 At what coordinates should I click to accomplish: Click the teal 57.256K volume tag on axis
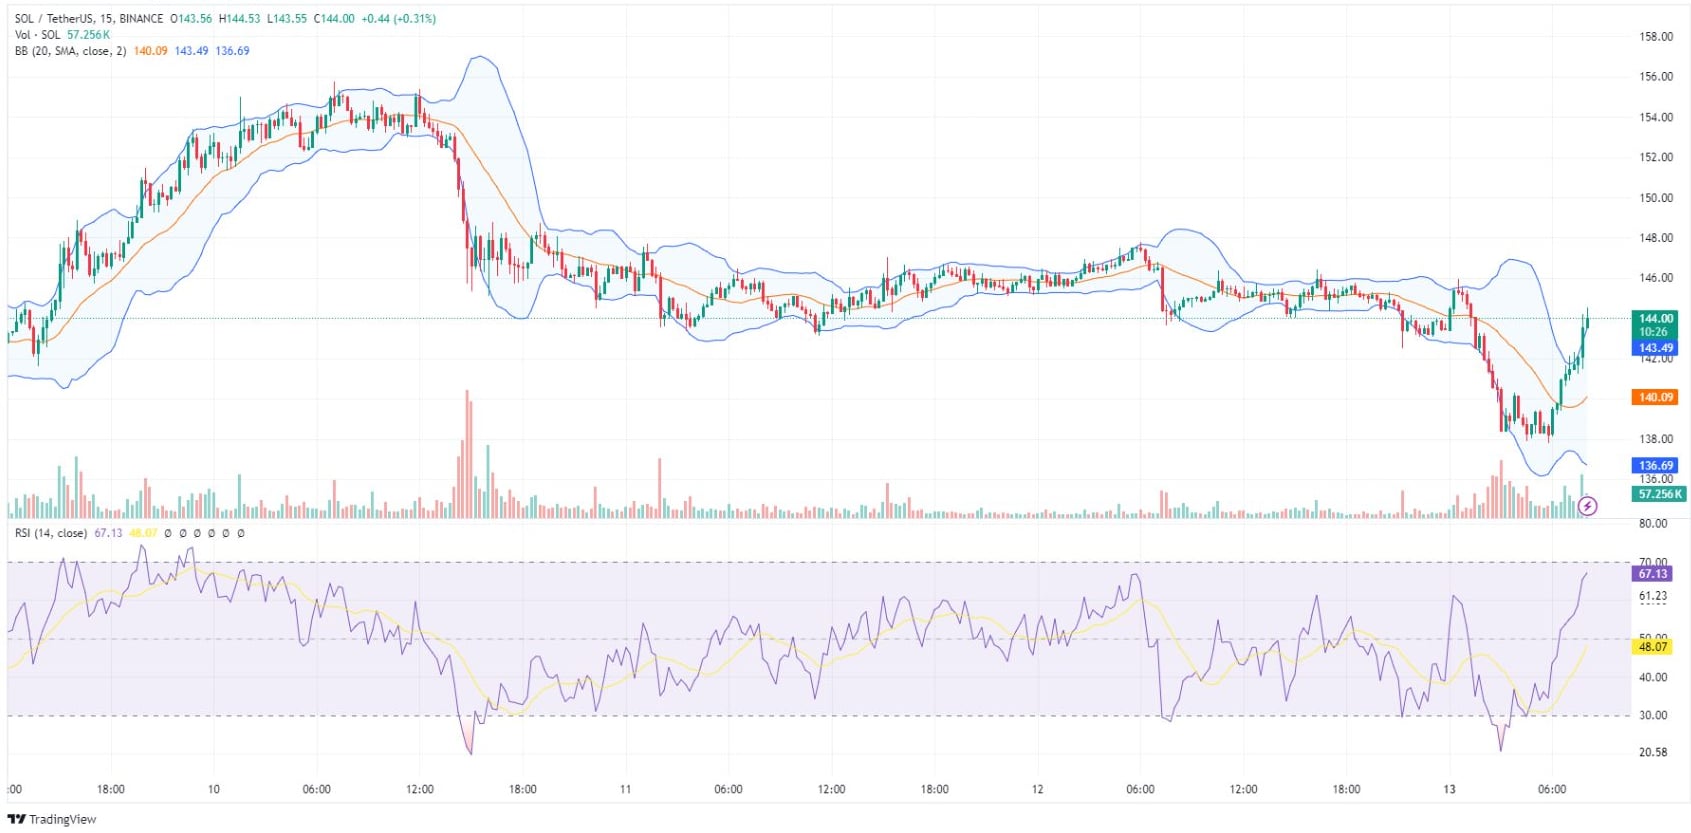[x=1658, y=494]
